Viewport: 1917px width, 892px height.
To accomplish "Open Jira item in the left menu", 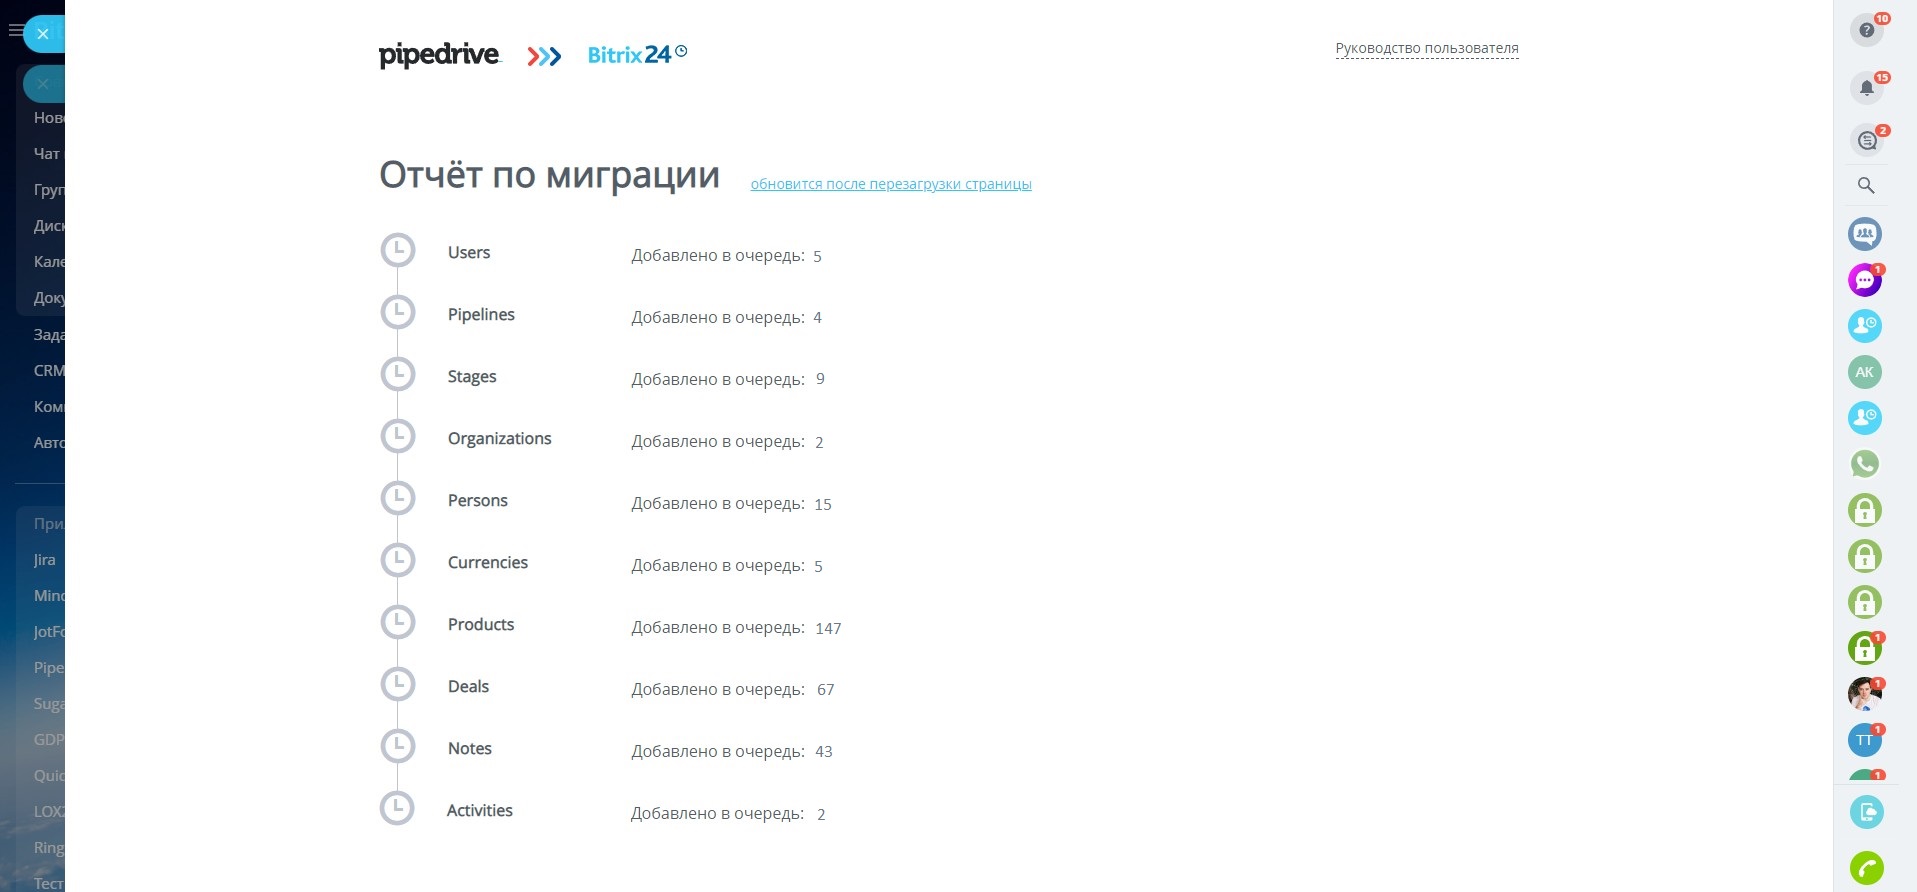I will [x=44, y=560].
